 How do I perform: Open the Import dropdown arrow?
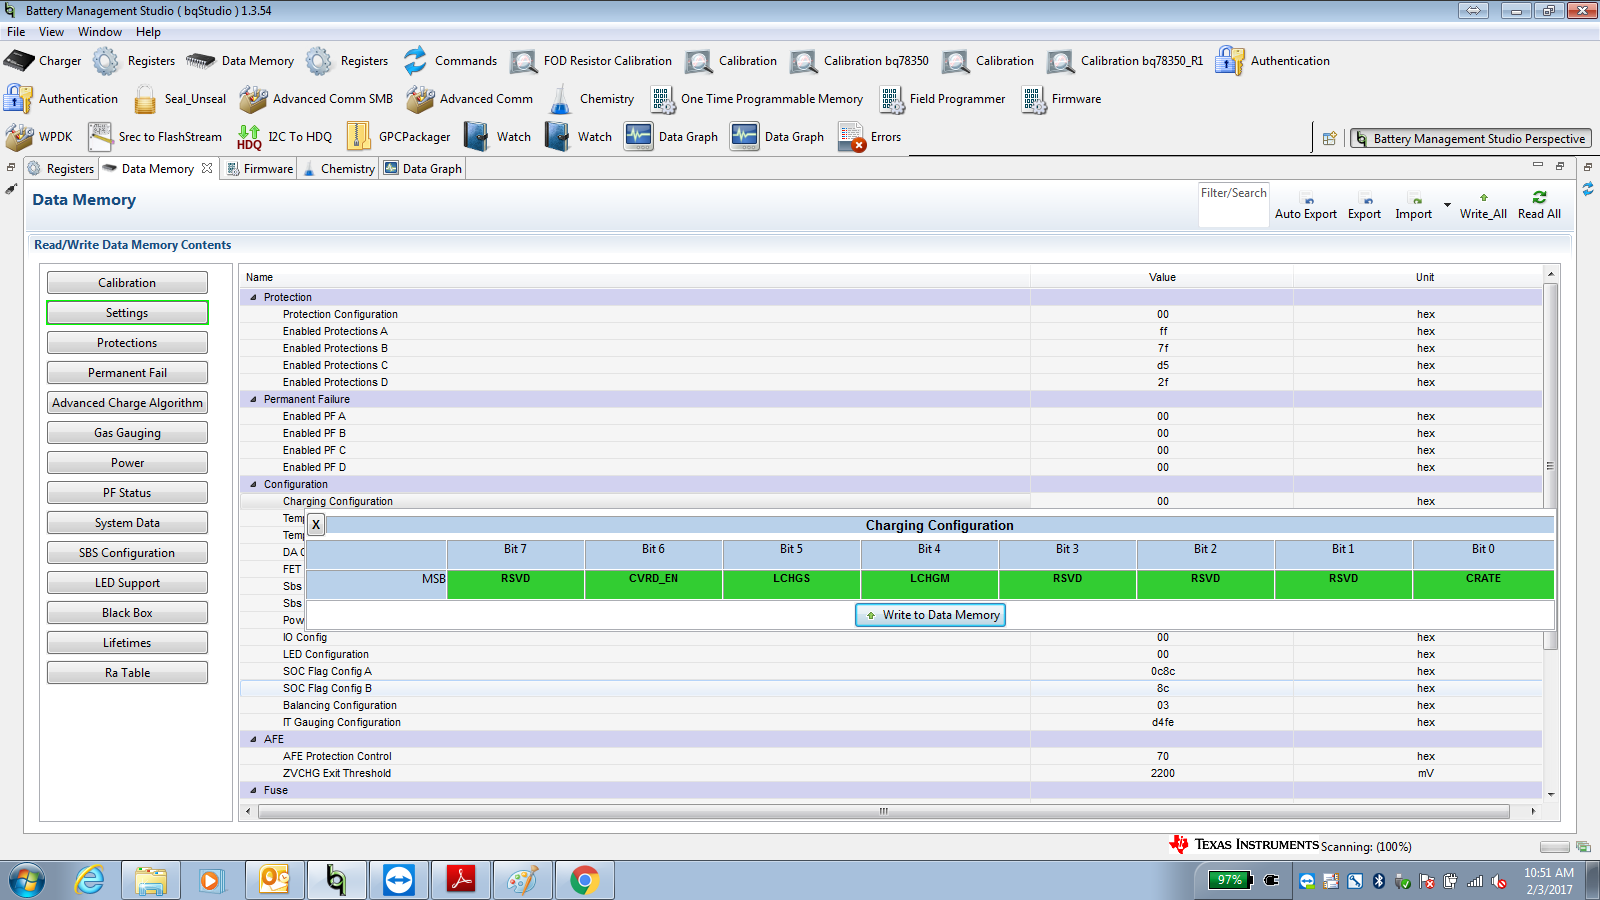(1447, 205)
